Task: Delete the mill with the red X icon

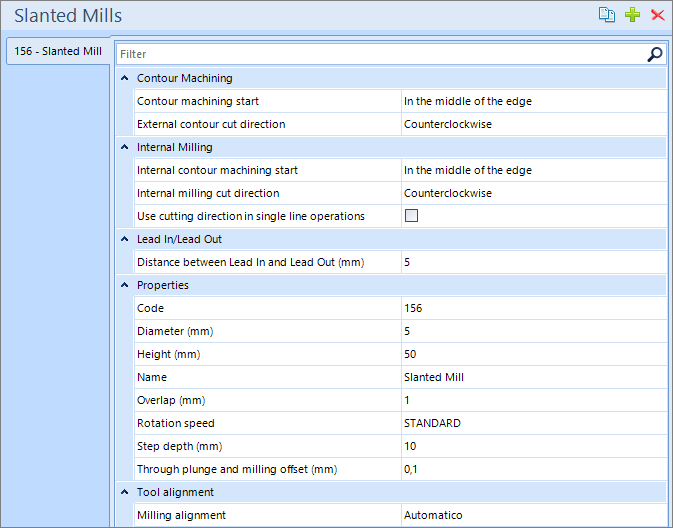Action: 658,15
